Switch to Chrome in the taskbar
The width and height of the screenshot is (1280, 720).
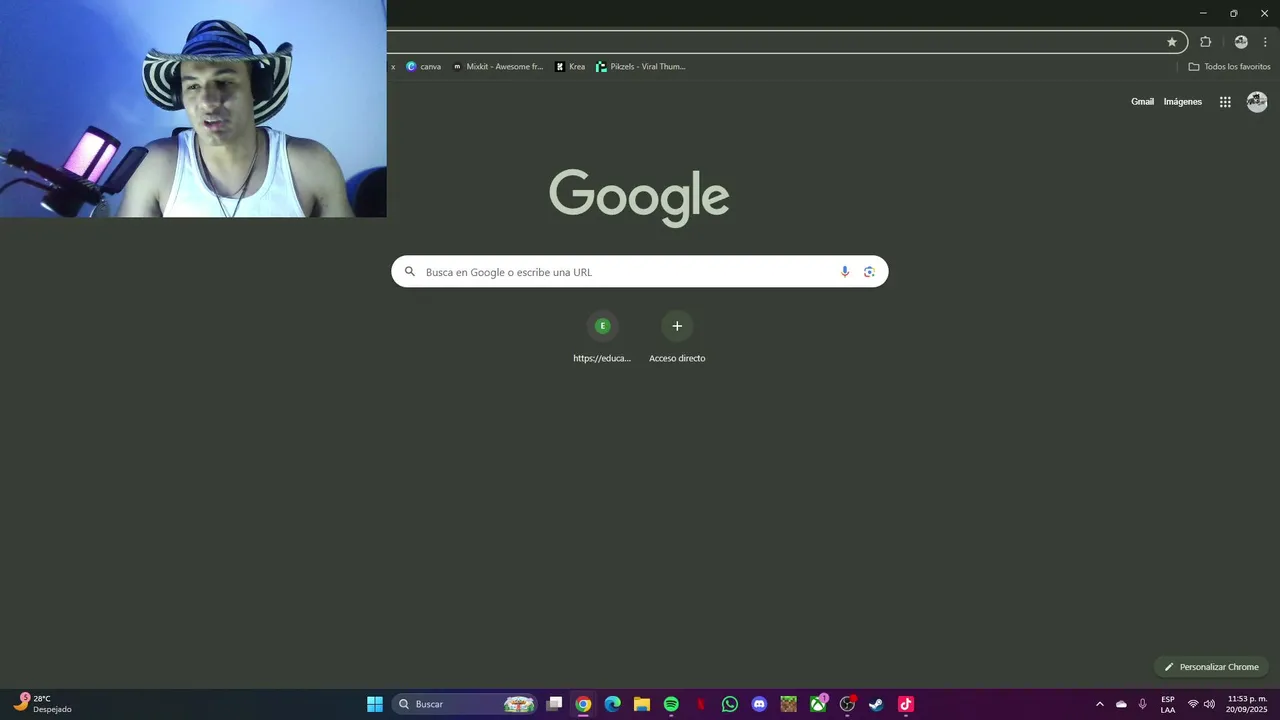click(583, 704)
